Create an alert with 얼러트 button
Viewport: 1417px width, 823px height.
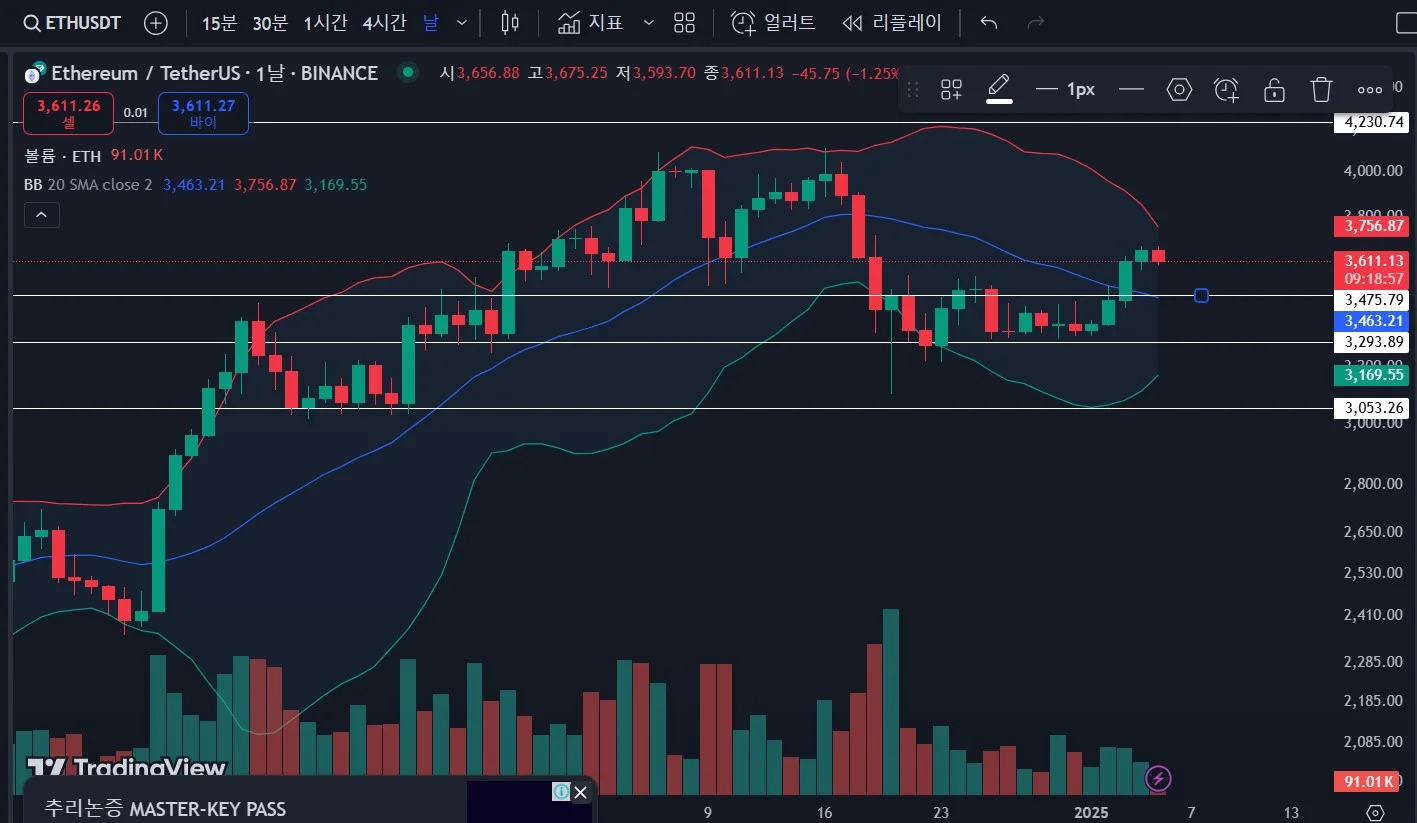(x=773, y=22)
